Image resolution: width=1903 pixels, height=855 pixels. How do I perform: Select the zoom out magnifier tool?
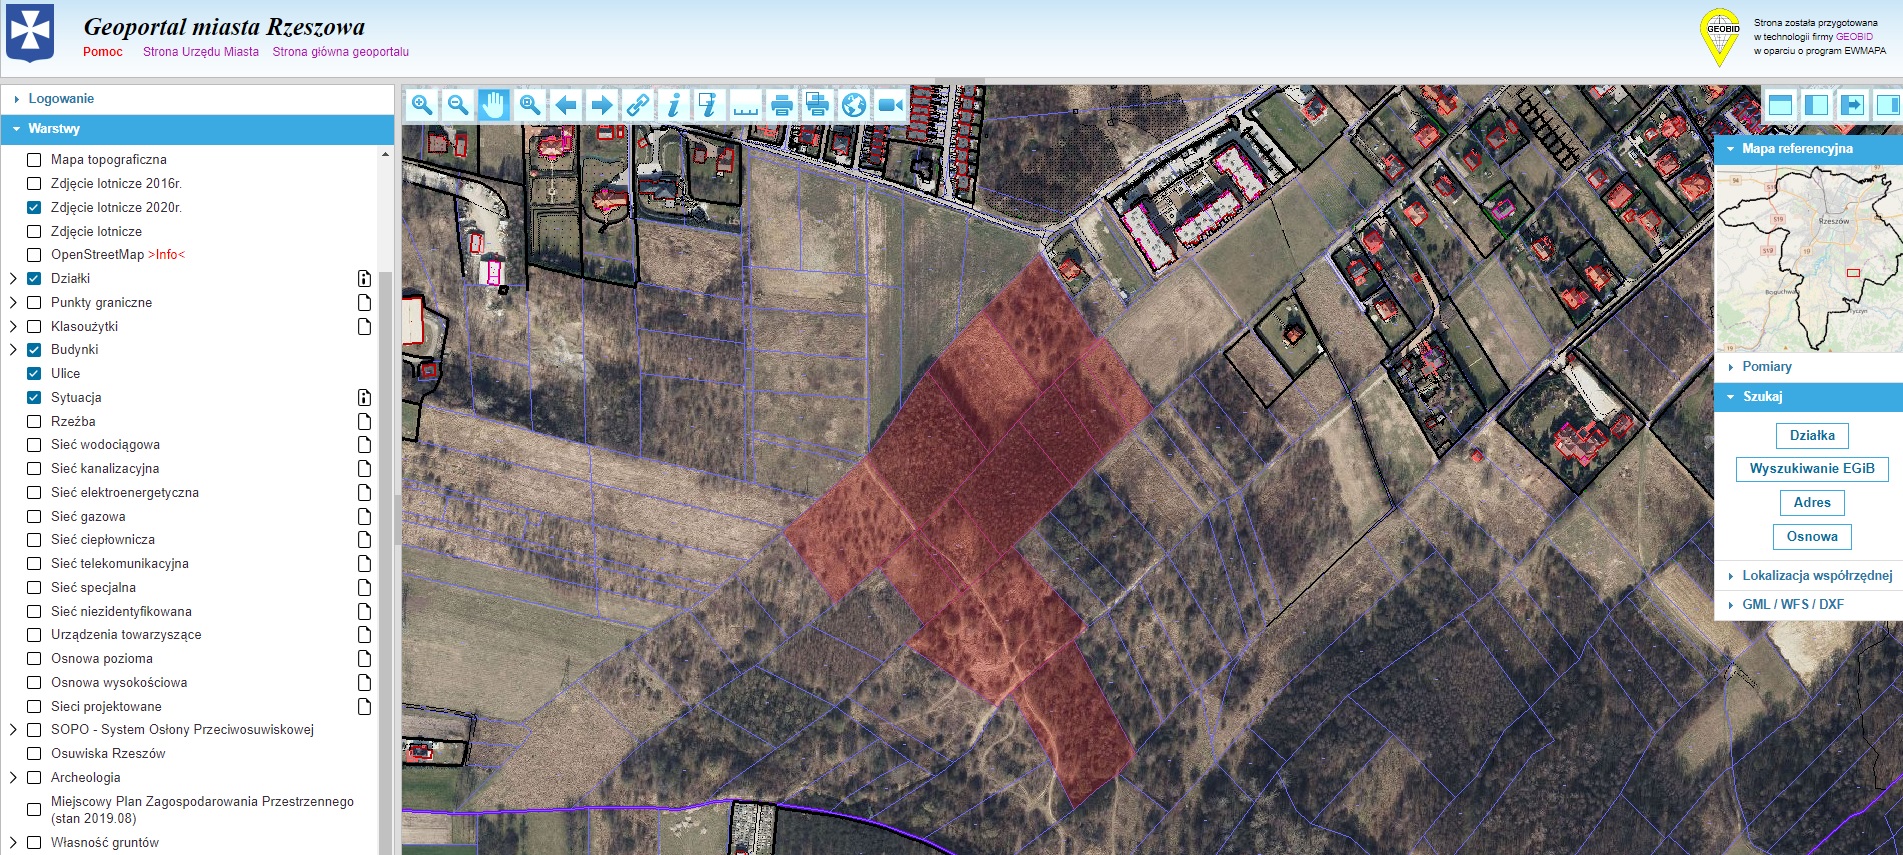(x=458, y=105)
